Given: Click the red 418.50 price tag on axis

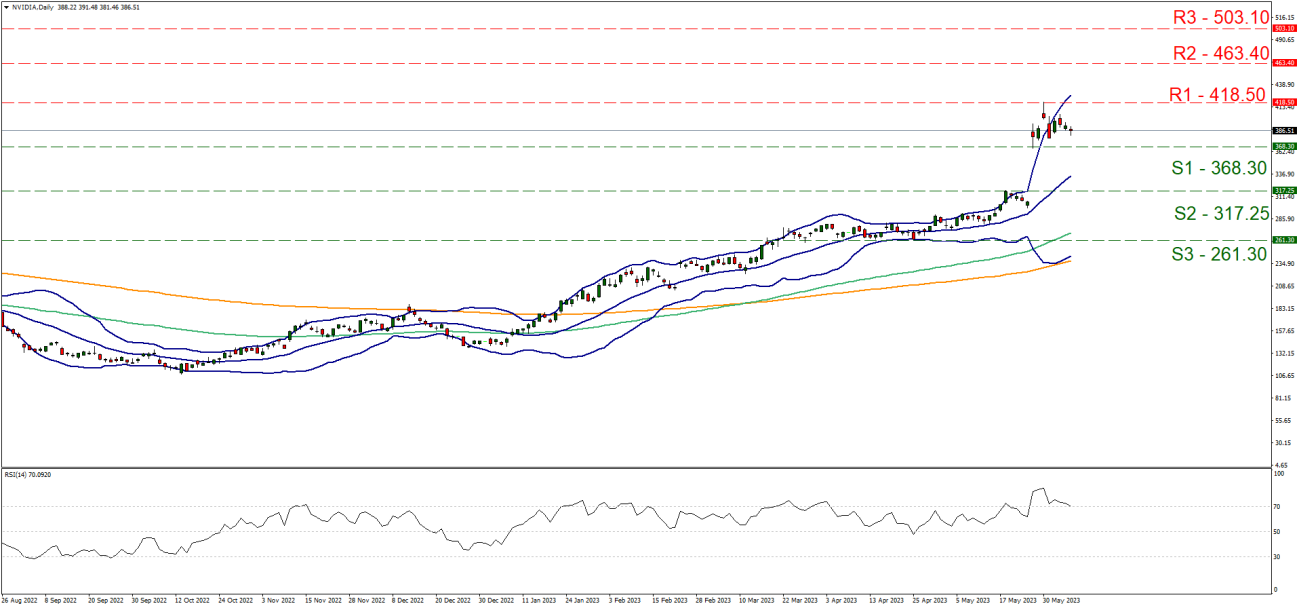Looking at the screenshot, I should pos(1285,102).
